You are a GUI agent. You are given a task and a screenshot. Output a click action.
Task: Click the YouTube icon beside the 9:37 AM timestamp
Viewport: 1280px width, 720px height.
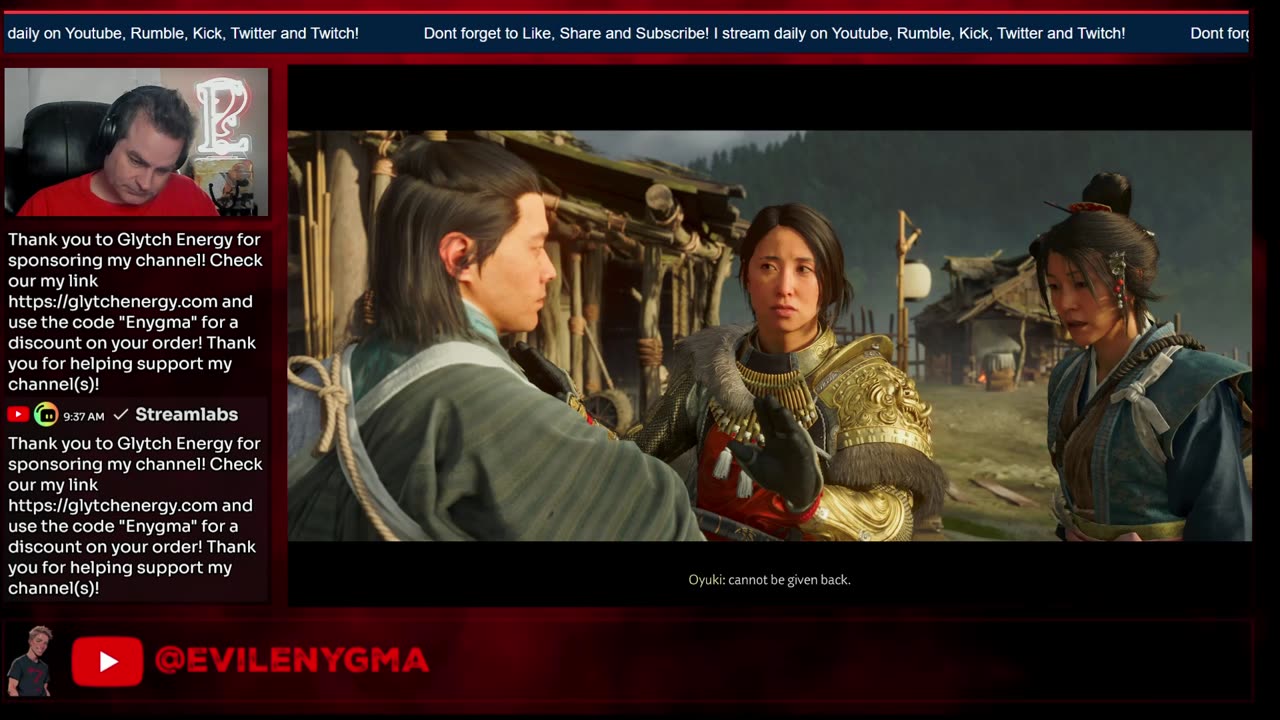coord(18,414)
